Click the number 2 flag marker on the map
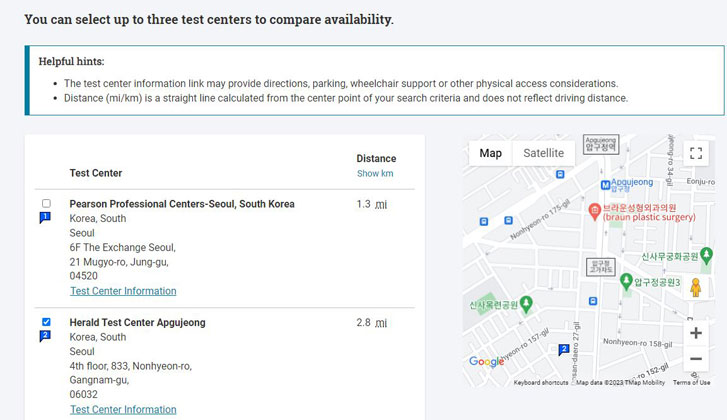Screen dimensions: 727x420 pos(563,350)
